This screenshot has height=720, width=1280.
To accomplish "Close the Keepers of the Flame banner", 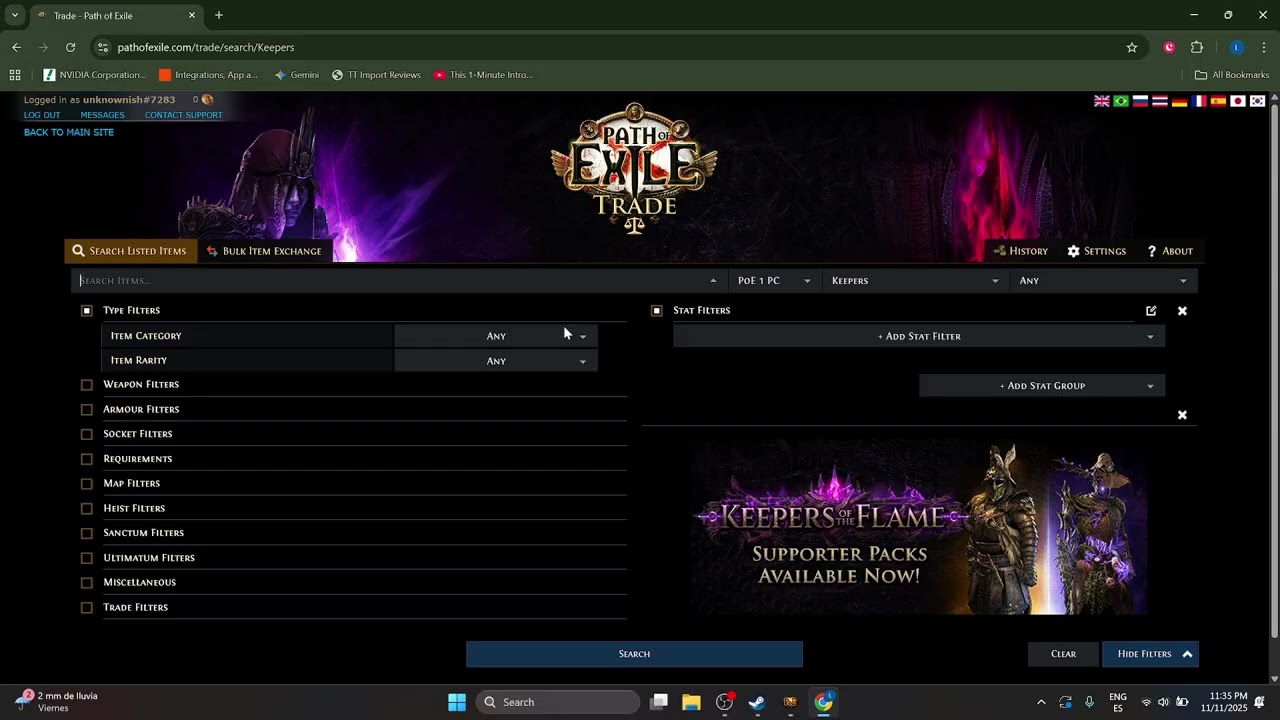I will point(1182,415).
